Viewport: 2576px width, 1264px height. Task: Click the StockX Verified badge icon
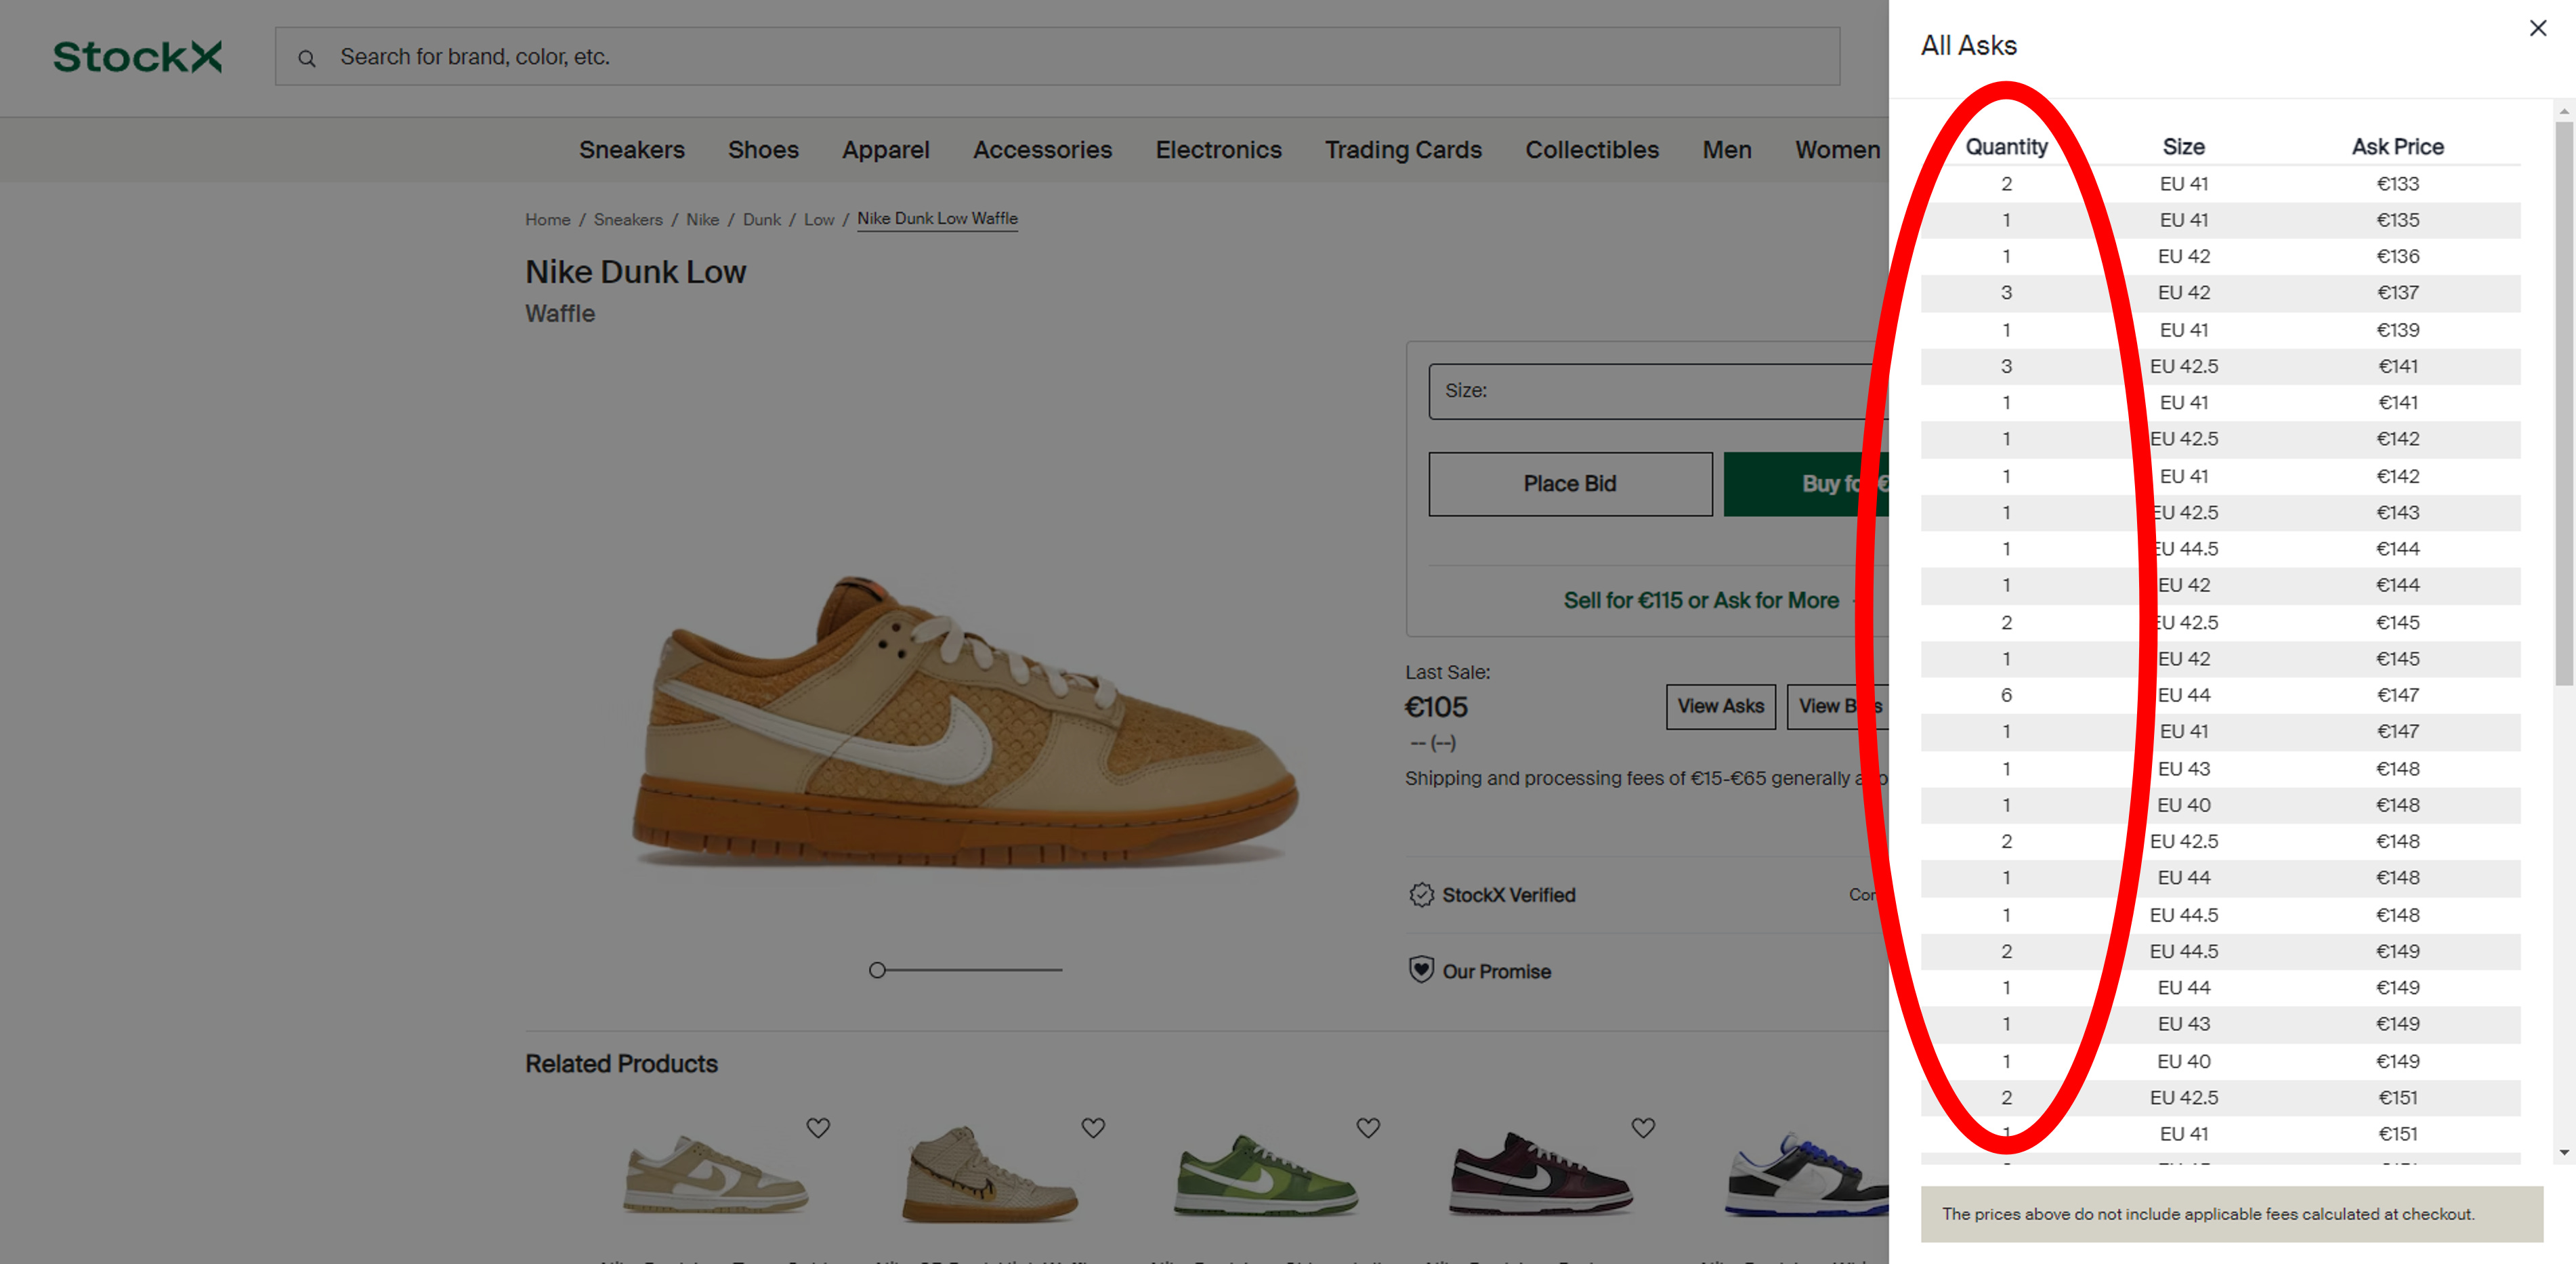tap(1421, 895)
